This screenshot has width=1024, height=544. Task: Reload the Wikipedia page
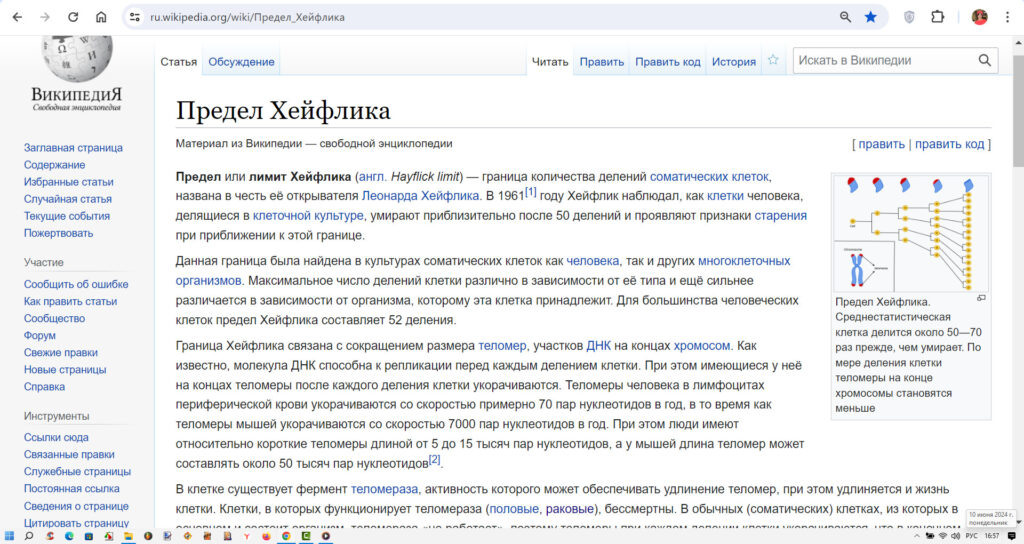(x=73, y=17)
